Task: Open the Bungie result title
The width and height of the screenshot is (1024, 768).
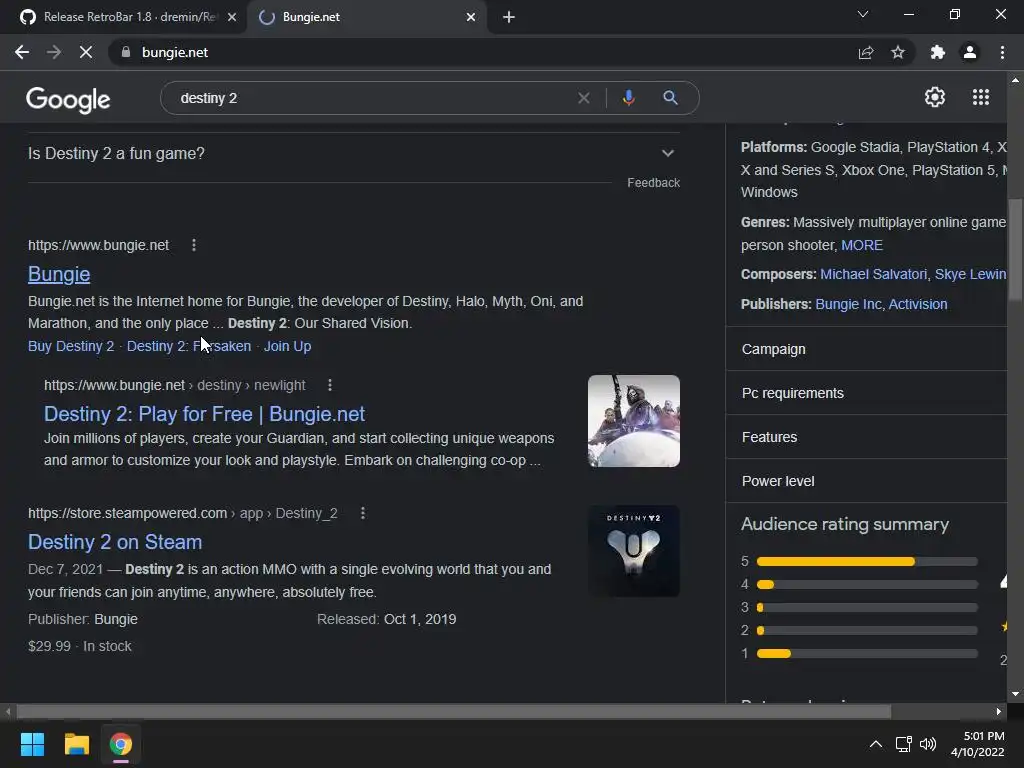Action: (x=59, y=274)
